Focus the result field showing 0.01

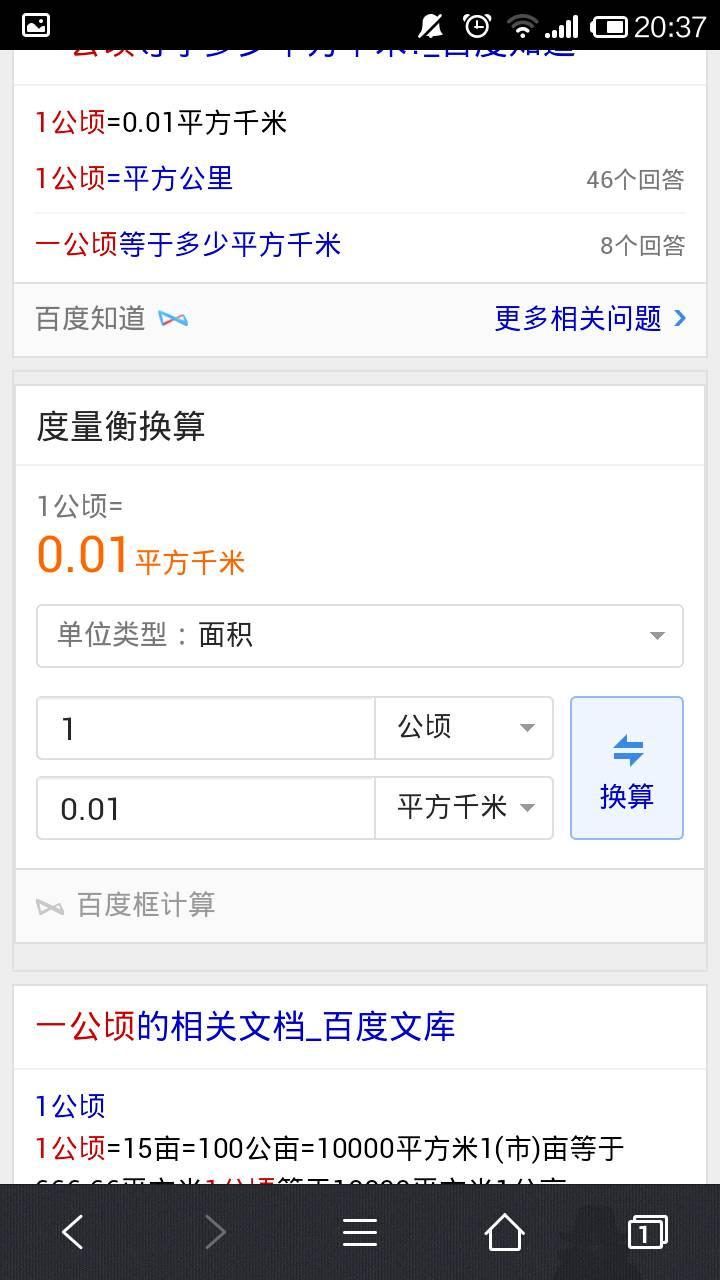click(206, 808)
